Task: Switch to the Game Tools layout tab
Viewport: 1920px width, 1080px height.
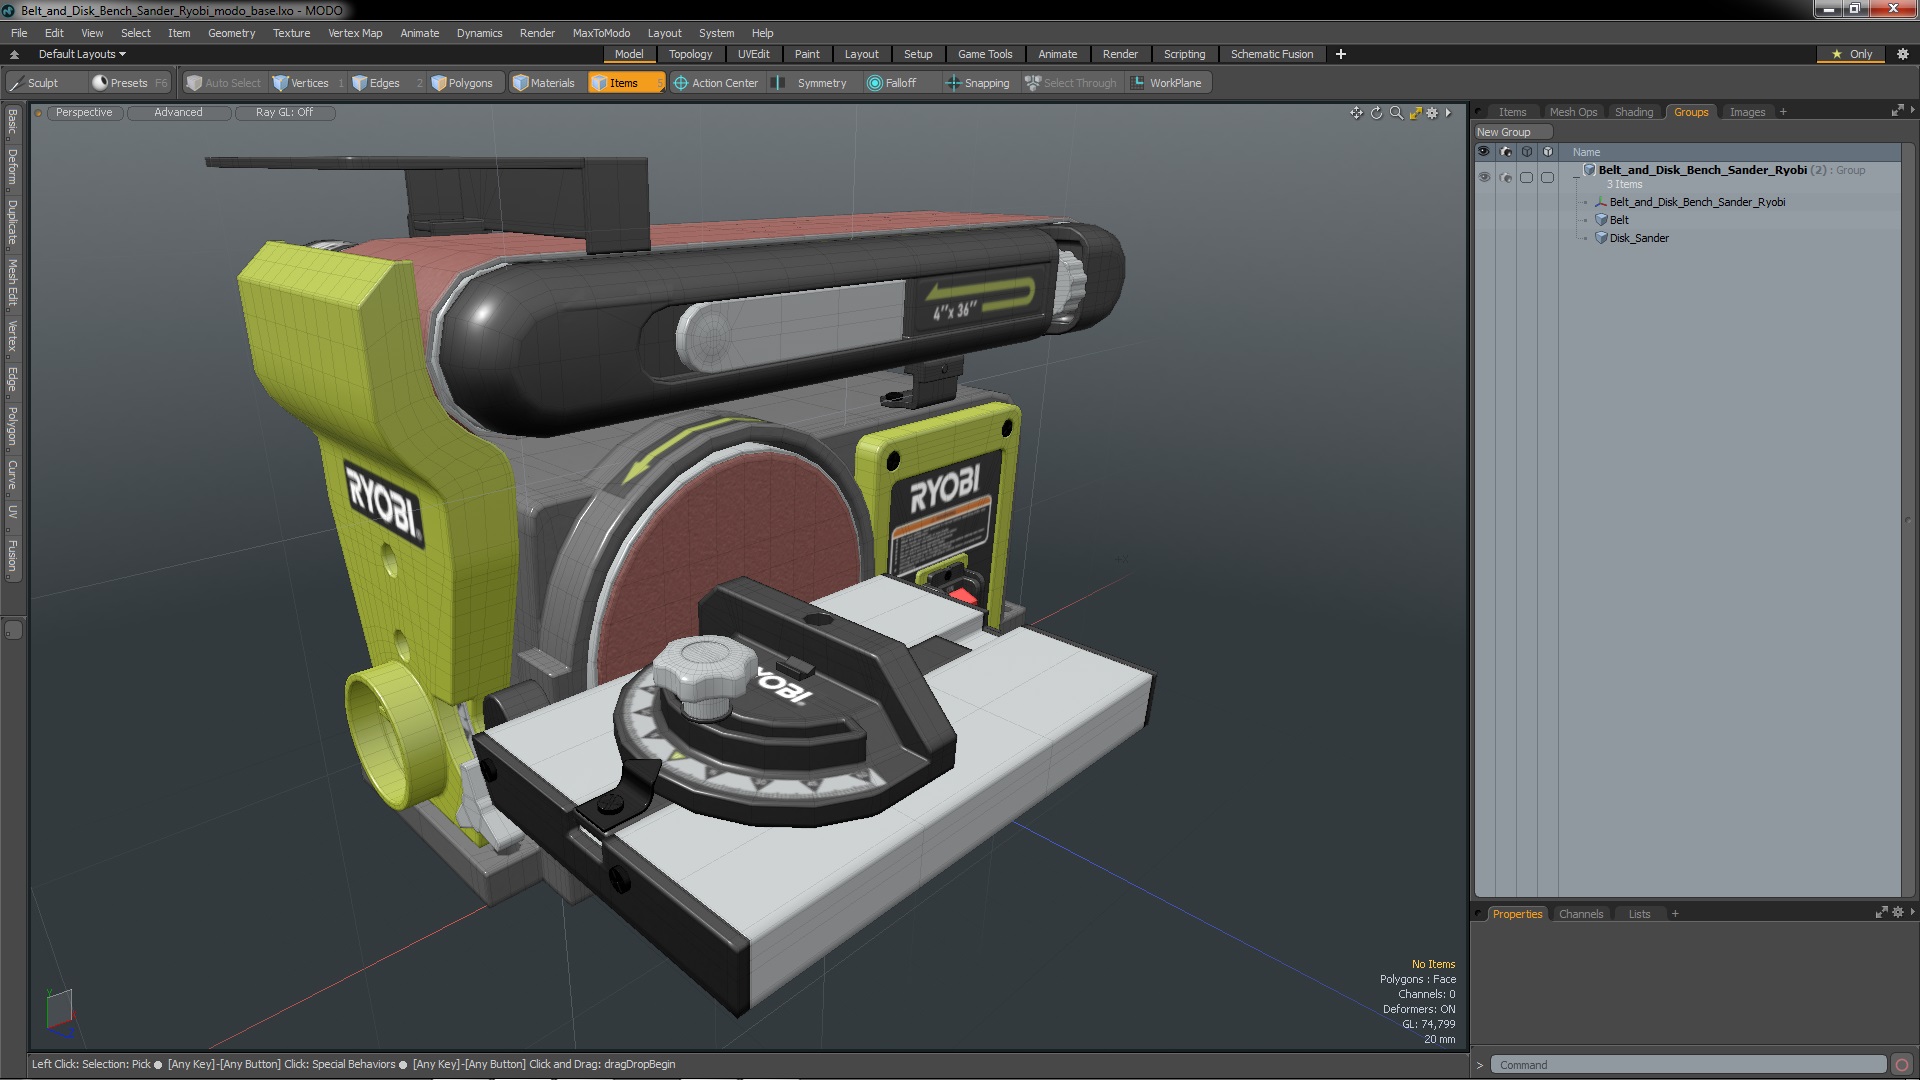Action: (x=985, y=54)
